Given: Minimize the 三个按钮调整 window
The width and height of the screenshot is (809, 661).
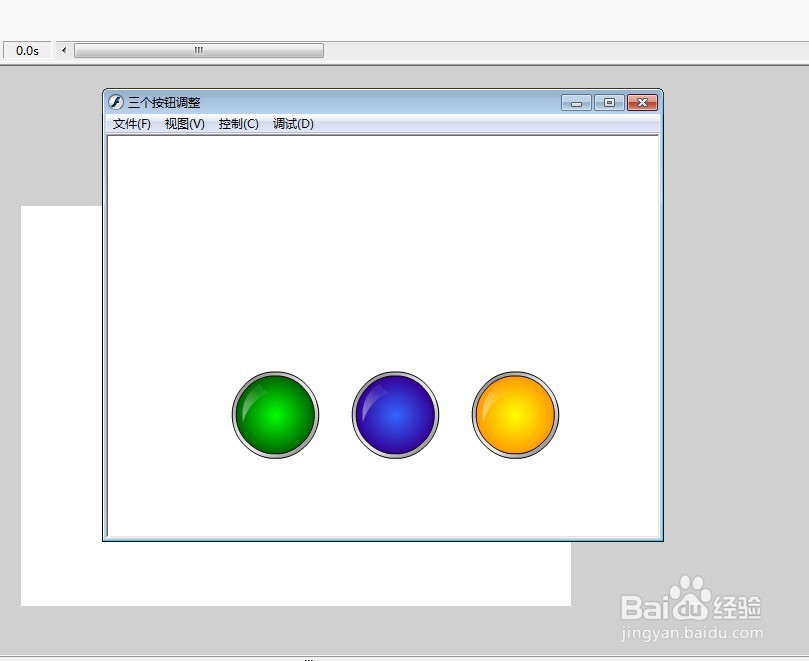Looking at the screenshot, I should pos(576,103).
